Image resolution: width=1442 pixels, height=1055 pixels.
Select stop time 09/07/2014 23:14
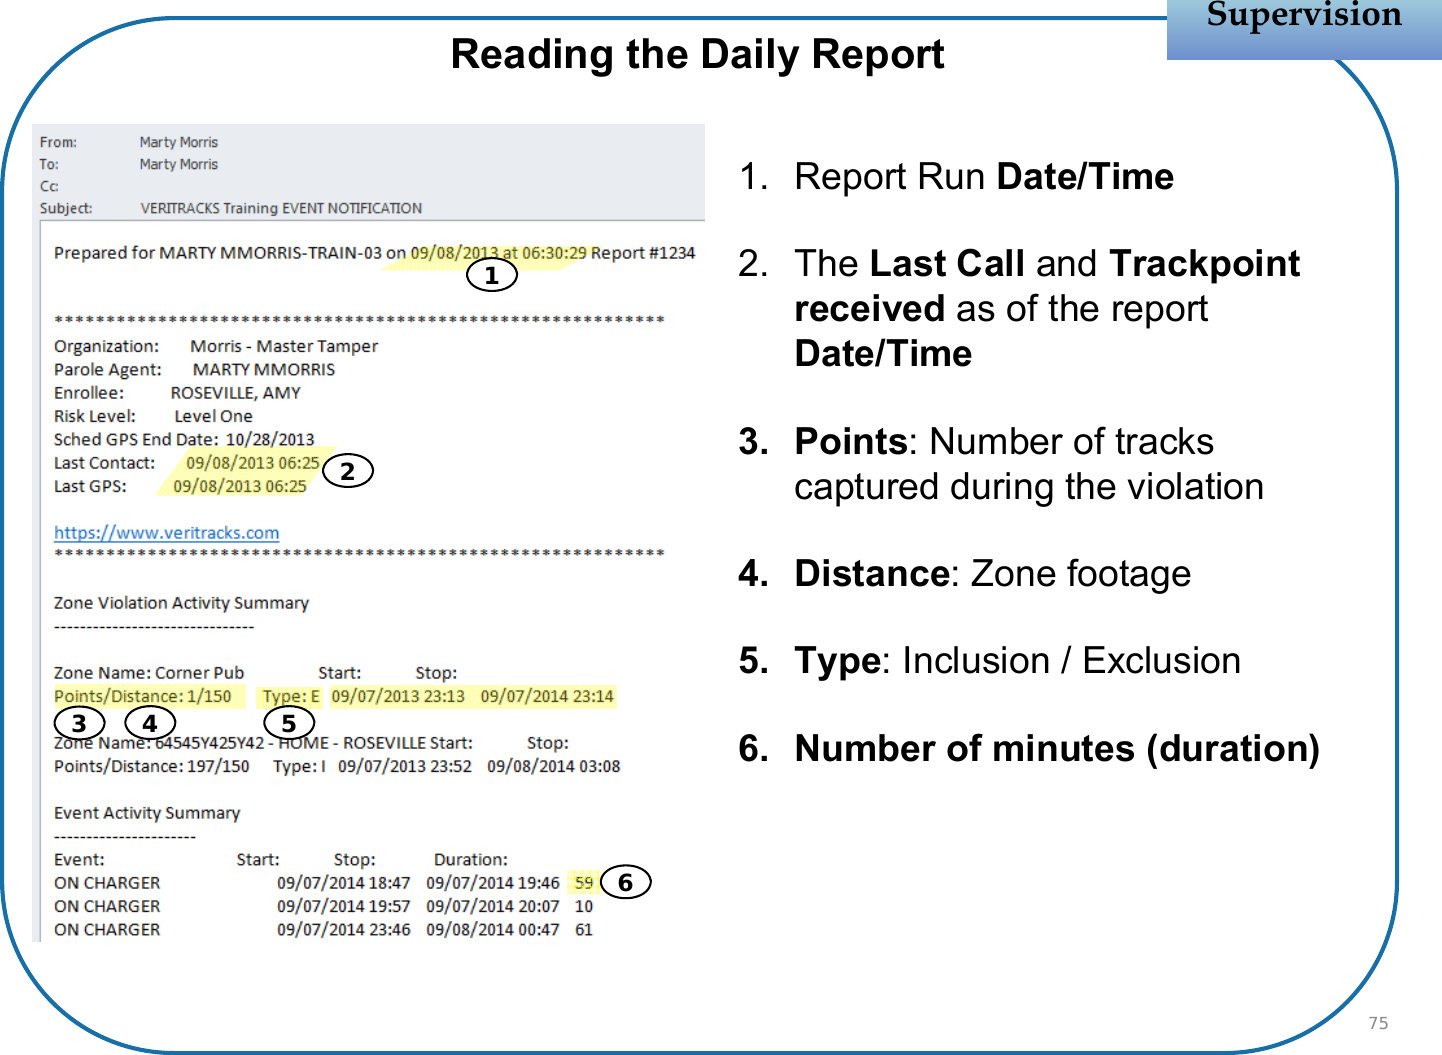pos(547,696)
